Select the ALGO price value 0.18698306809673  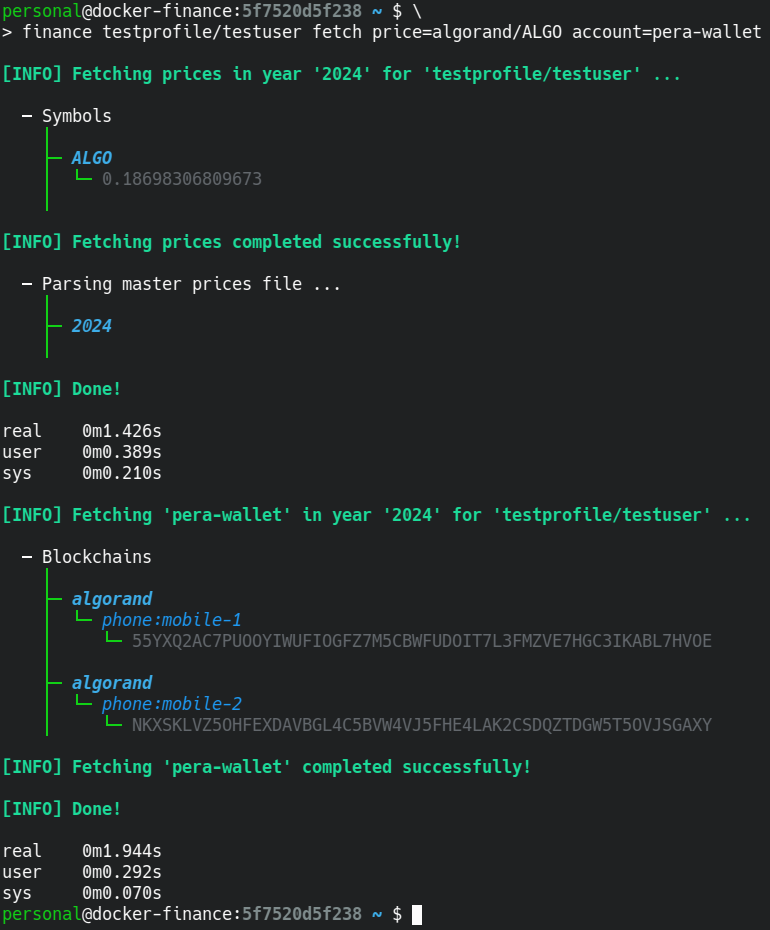[x=181, y=179]
